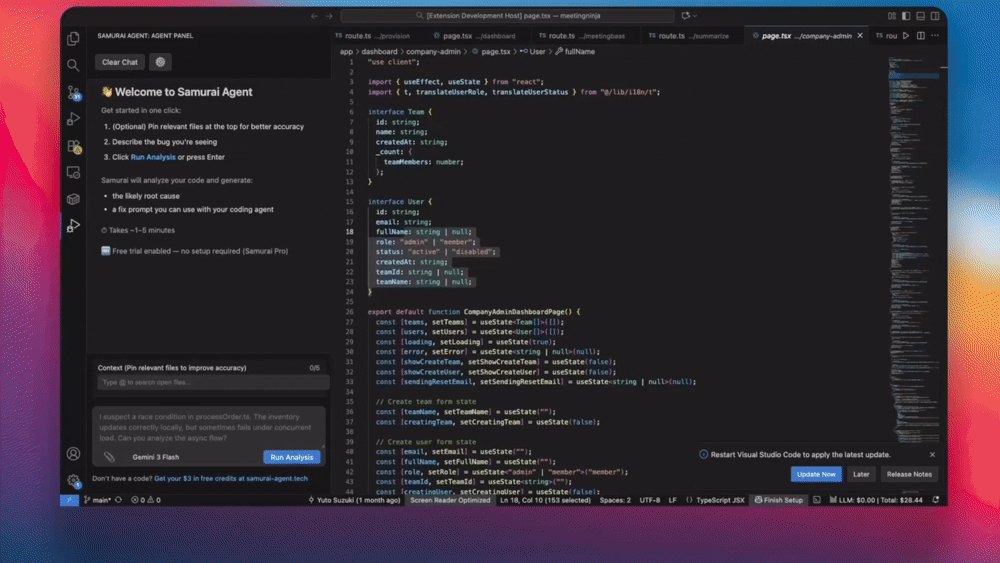Open errors and warnings count in status bar
The image size is (1000, 563).
[x=146, y=500]
